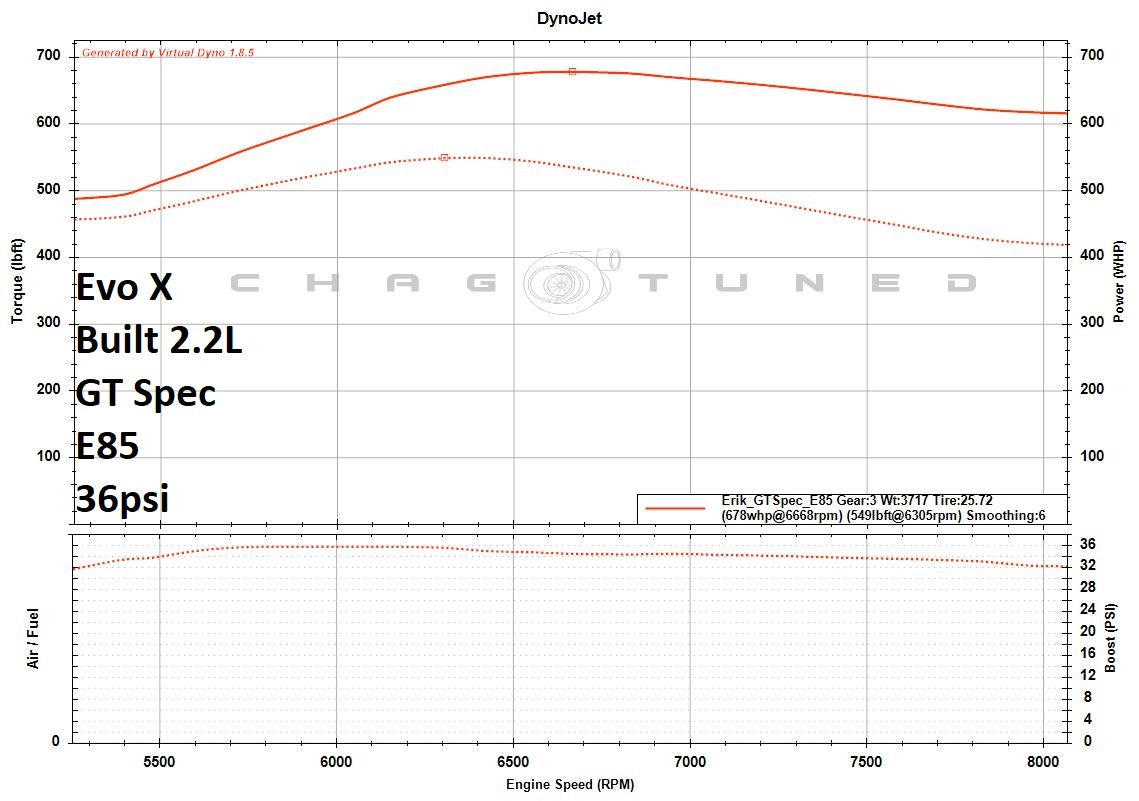Select the 300 label on the Torque axis
Screen dimensions: 1139x801
pos(48,322)
